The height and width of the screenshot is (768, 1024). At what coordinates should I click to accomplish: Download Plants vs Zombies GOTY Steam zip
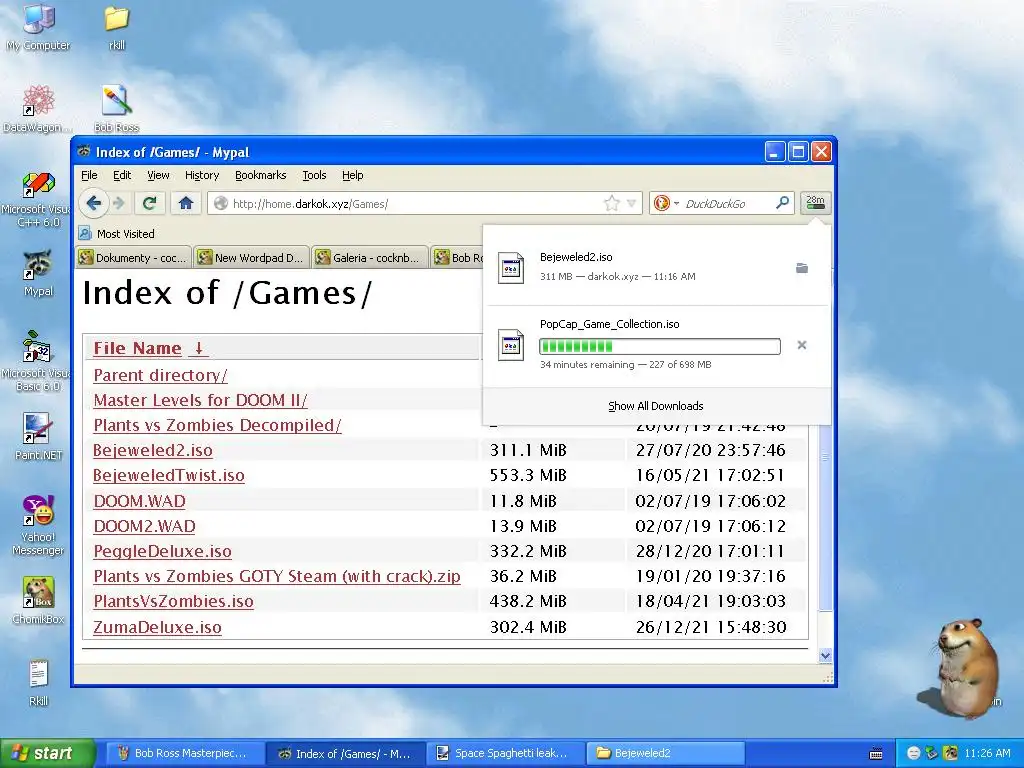[x=277, y=576]
